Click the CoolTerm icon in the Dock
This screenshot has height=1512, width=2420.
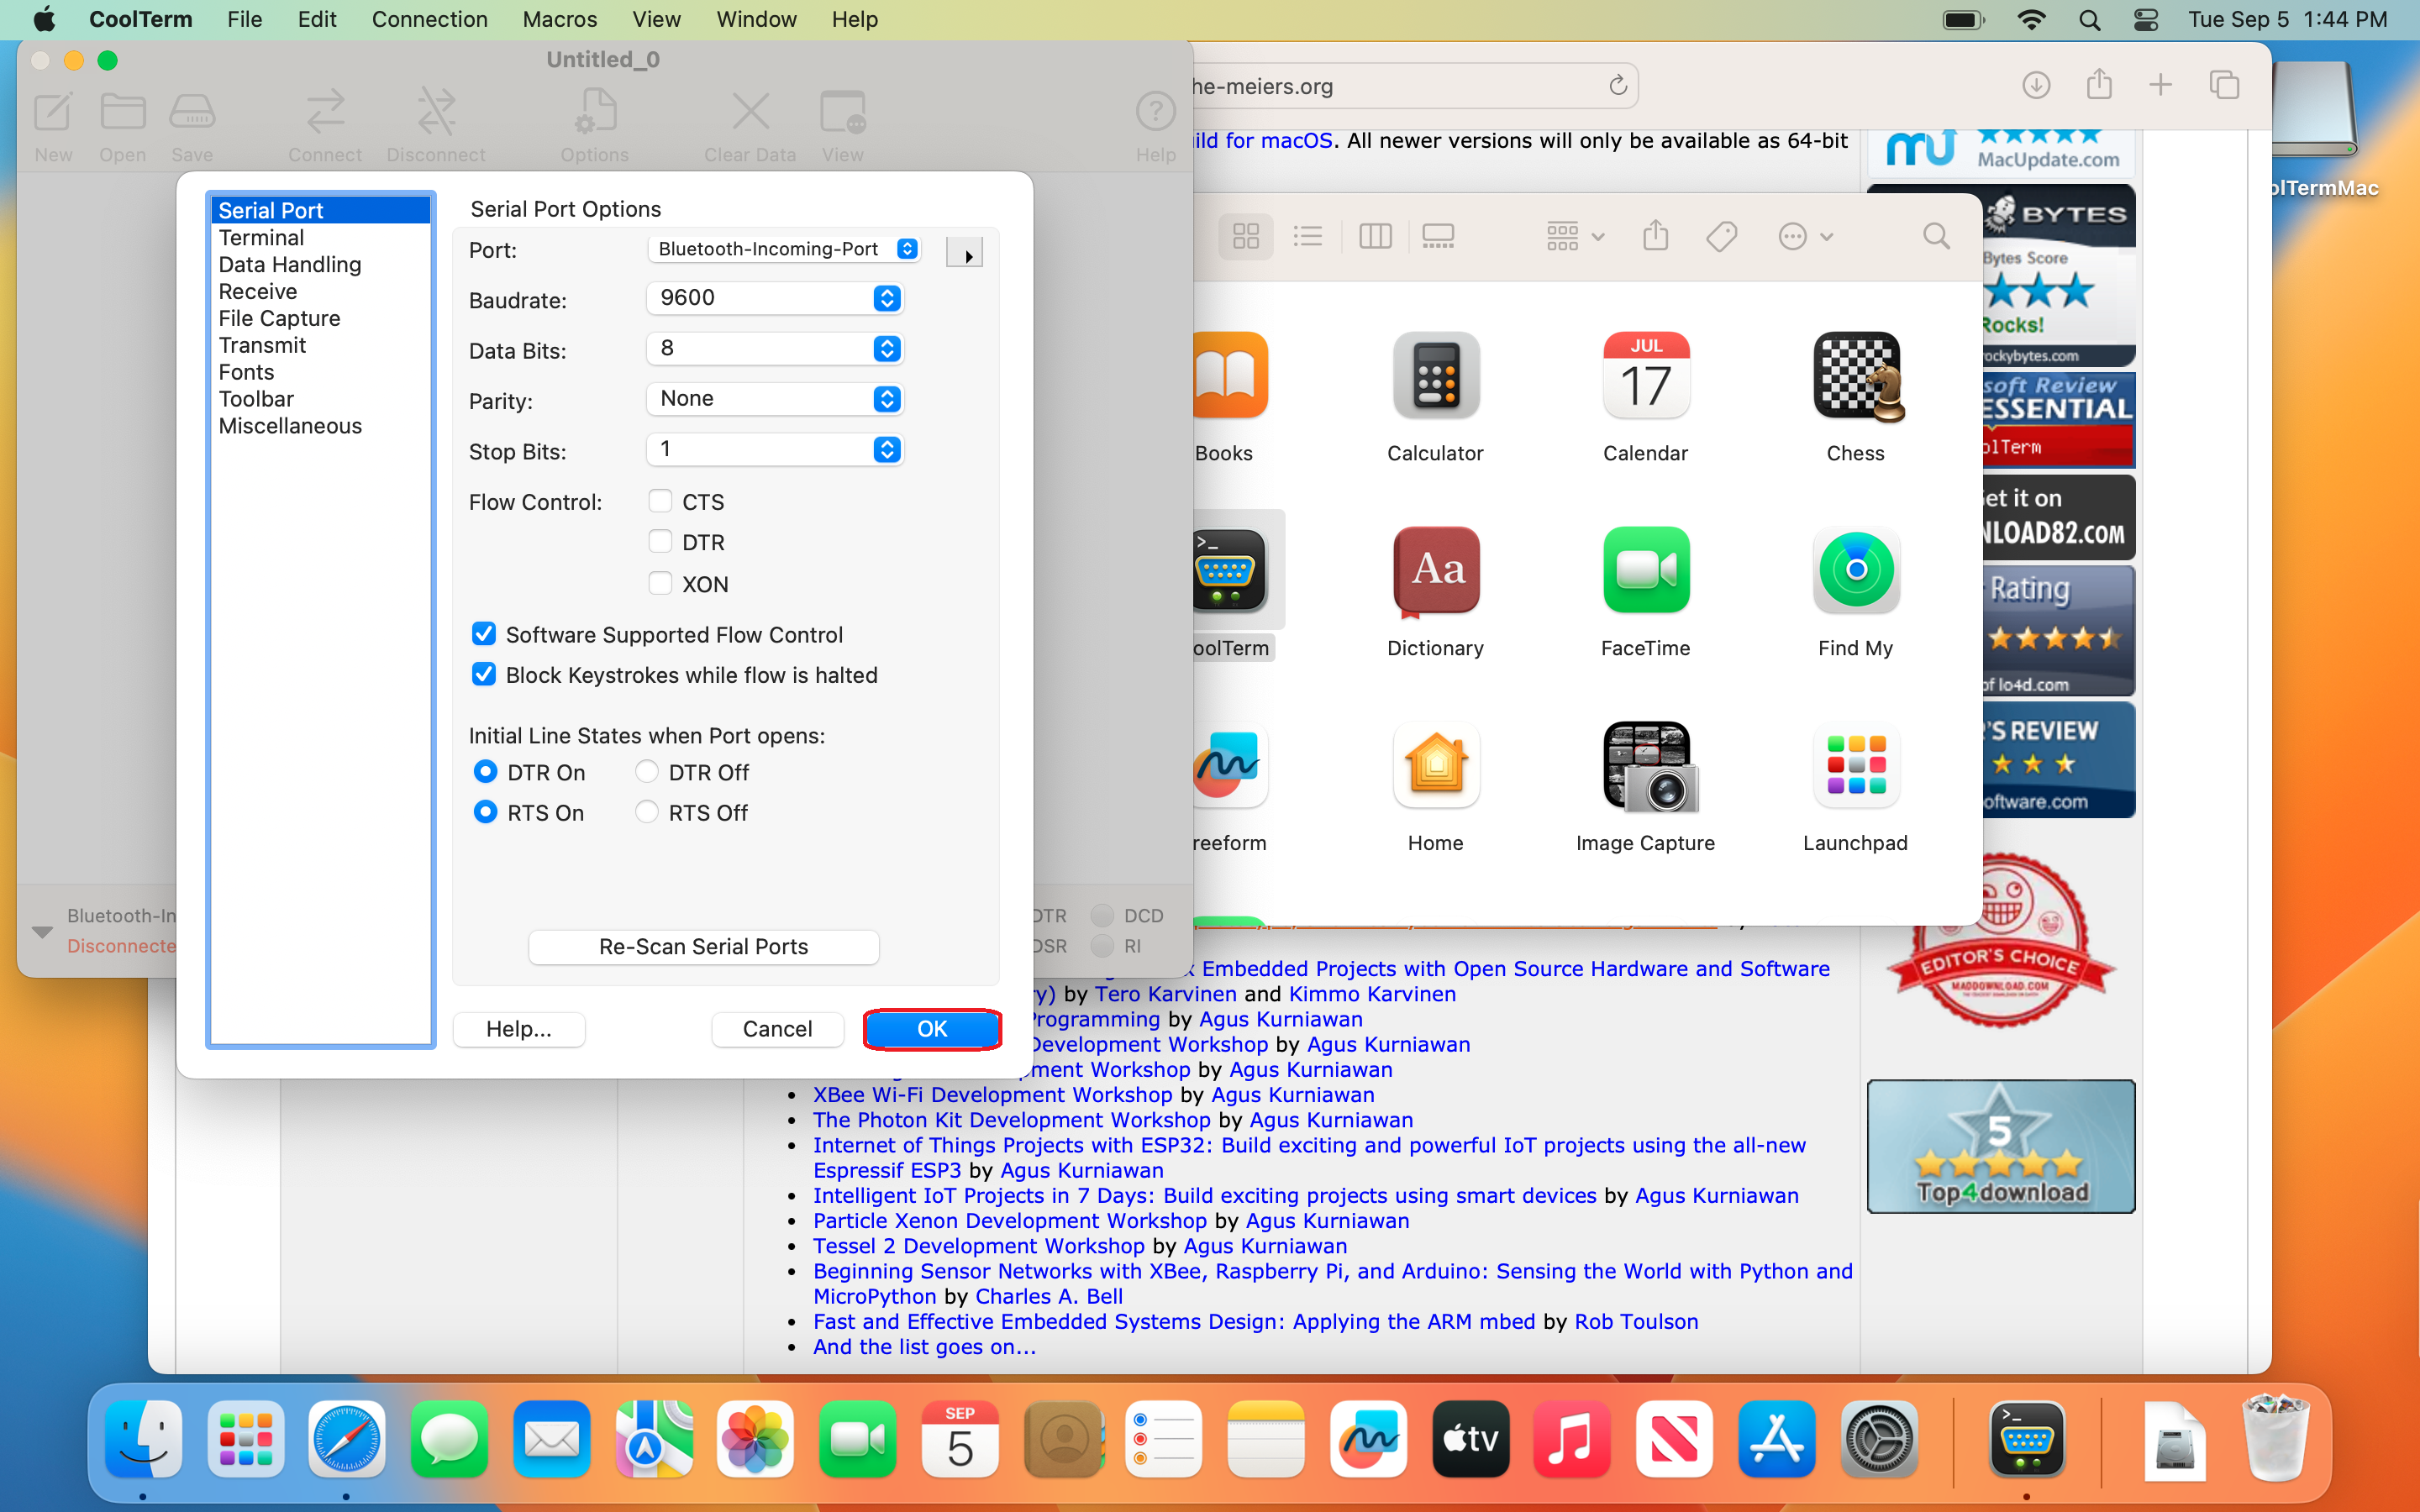coord(2026,1440)
